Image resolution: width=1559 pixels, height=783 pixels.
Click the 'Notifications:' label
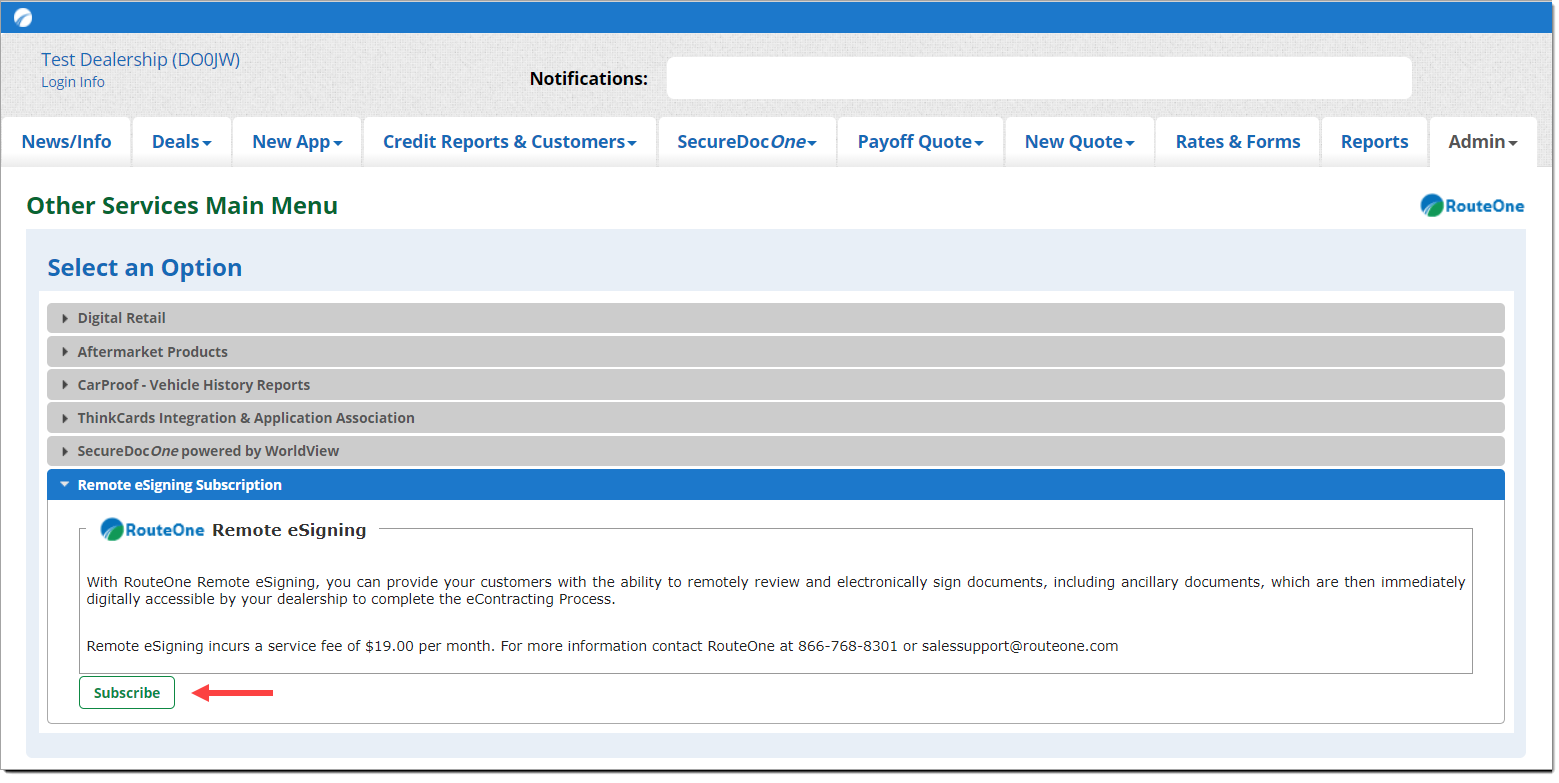tap(589, 79)
